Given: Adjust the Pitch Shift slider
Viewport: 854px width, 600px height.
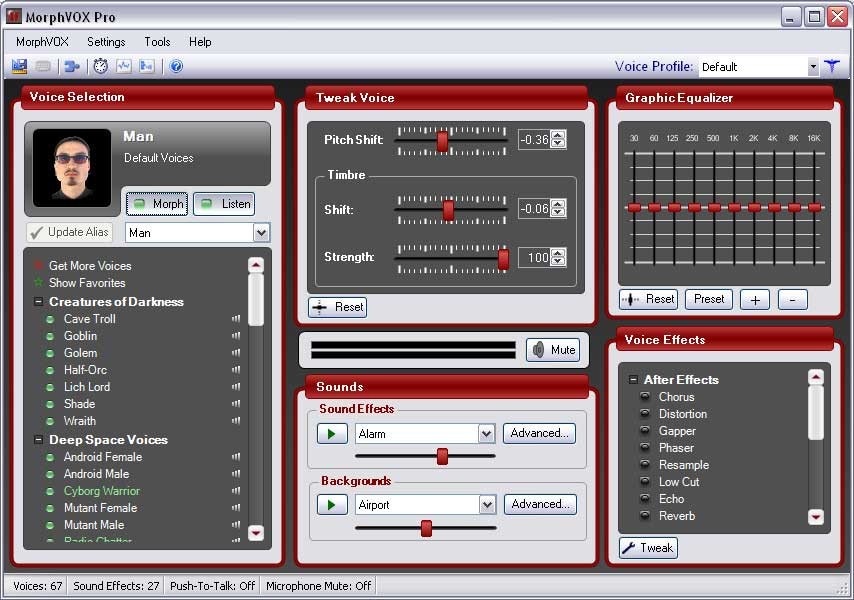Looking at the screenshot, I should tap(440, 140).
